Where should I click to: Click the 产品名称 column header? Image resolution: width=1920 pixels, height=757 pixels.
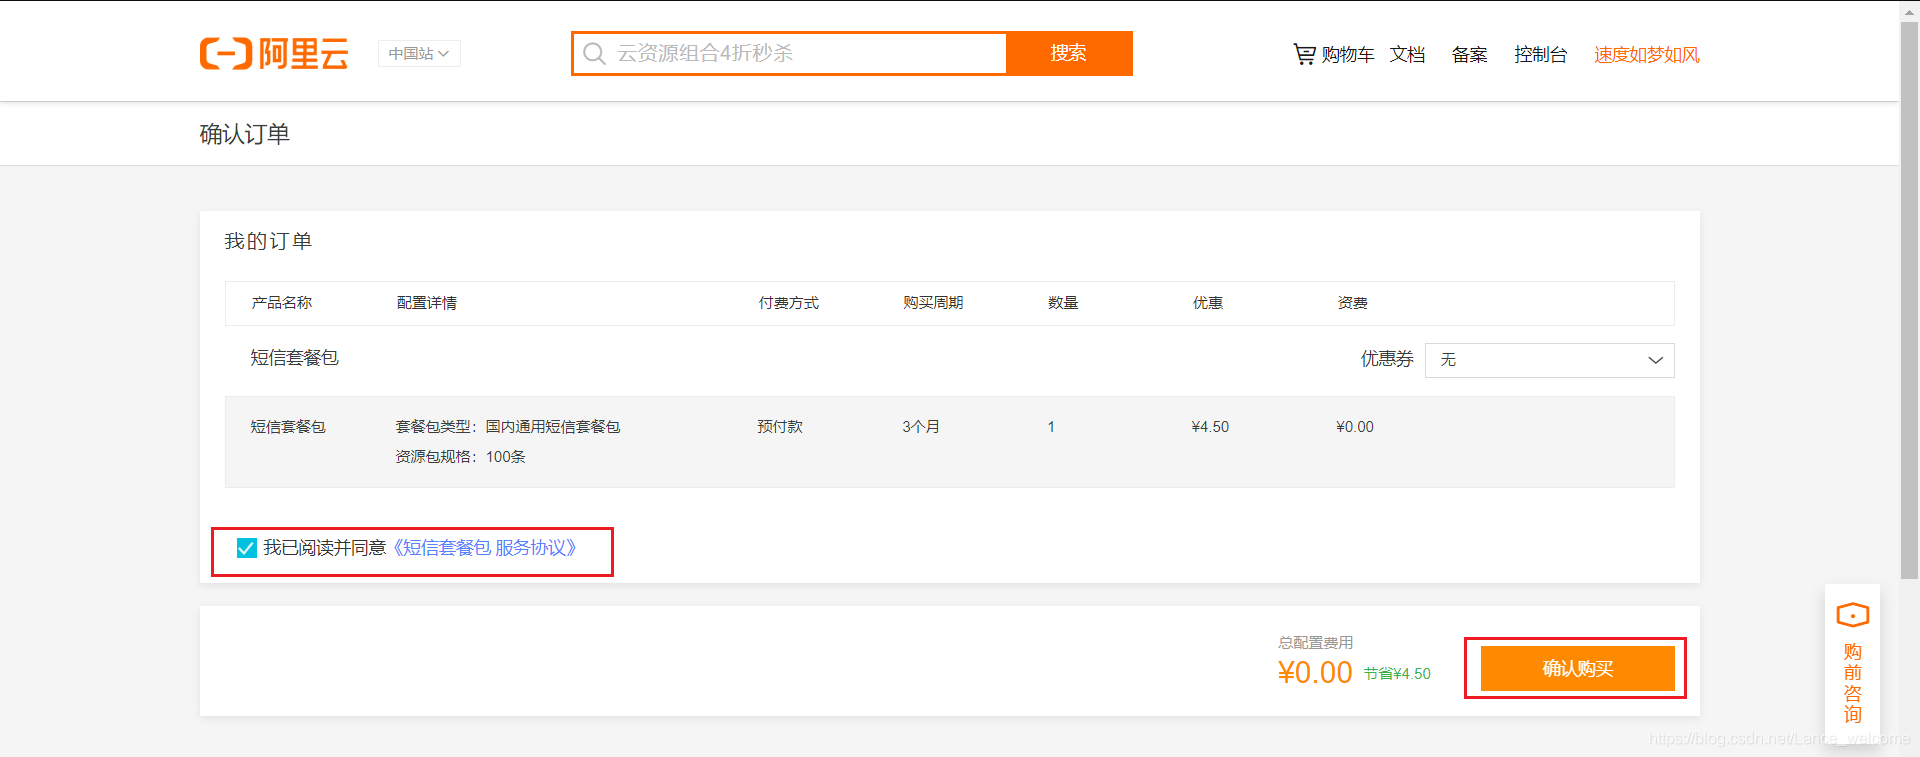pyautogui.click(x=281, y=303)
